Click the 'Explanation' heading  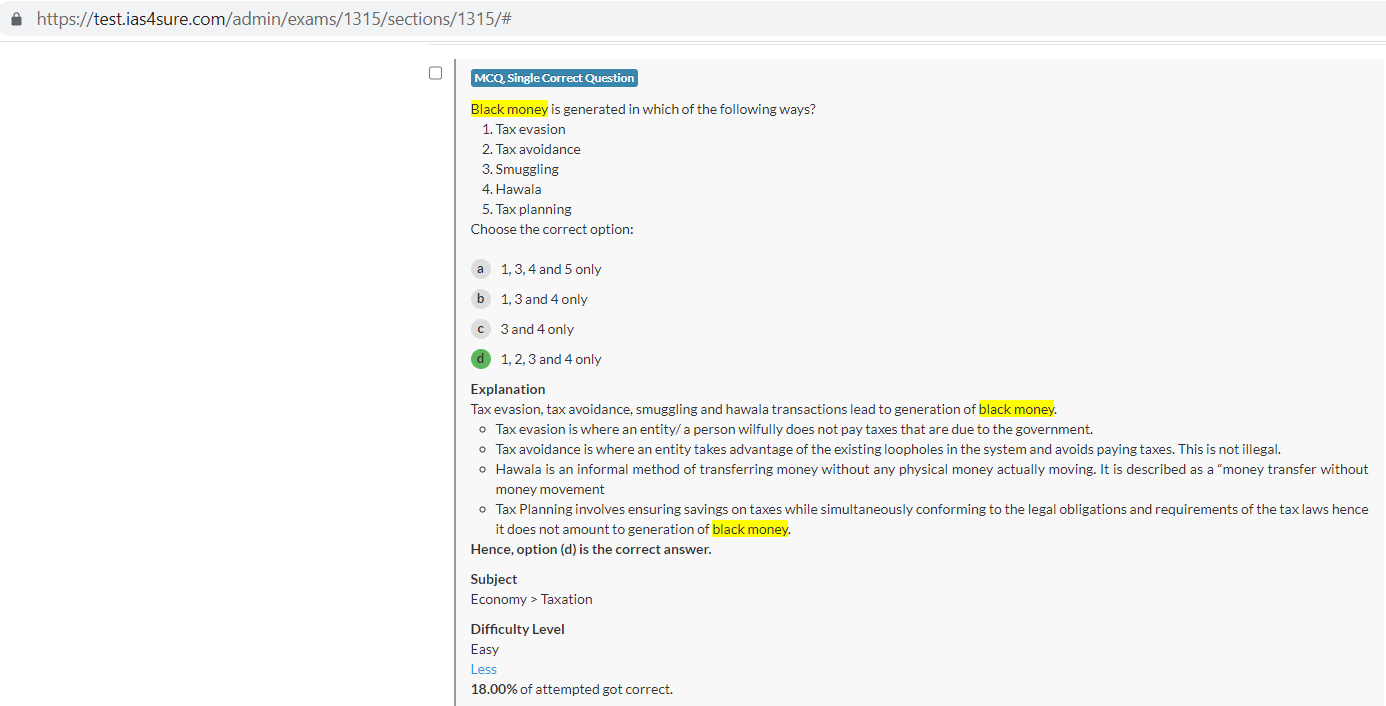(508, 389)
